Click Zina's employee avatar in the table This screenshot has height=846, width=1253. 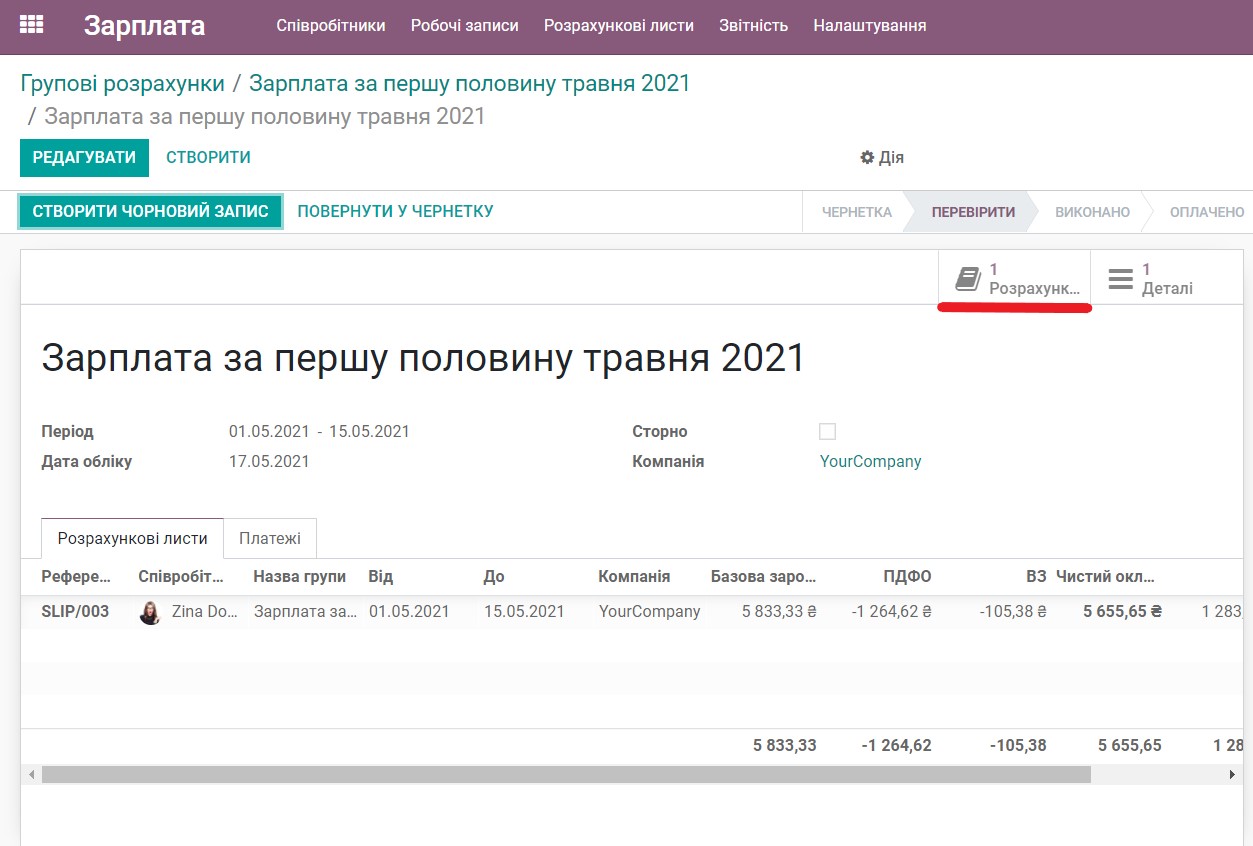pos(149,611)
